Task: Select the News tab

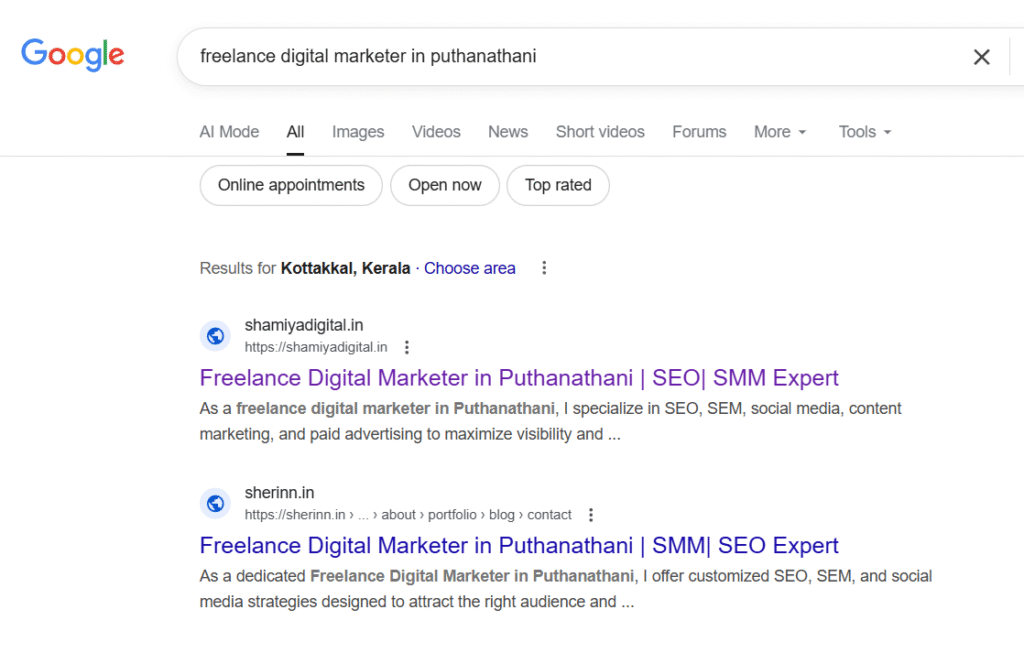Action: (x=508, y=132)
